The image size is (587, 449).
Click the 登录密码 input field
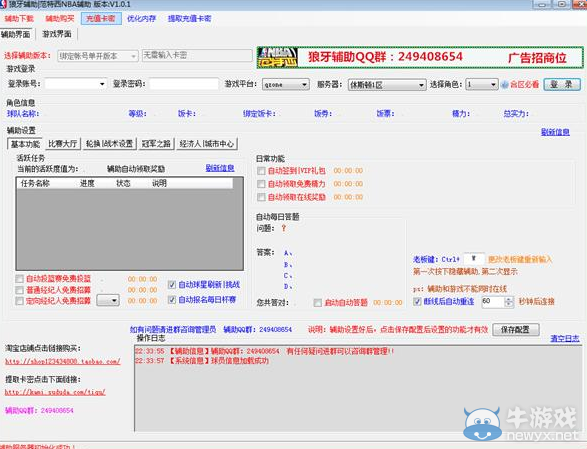click(x=184, y=84)
